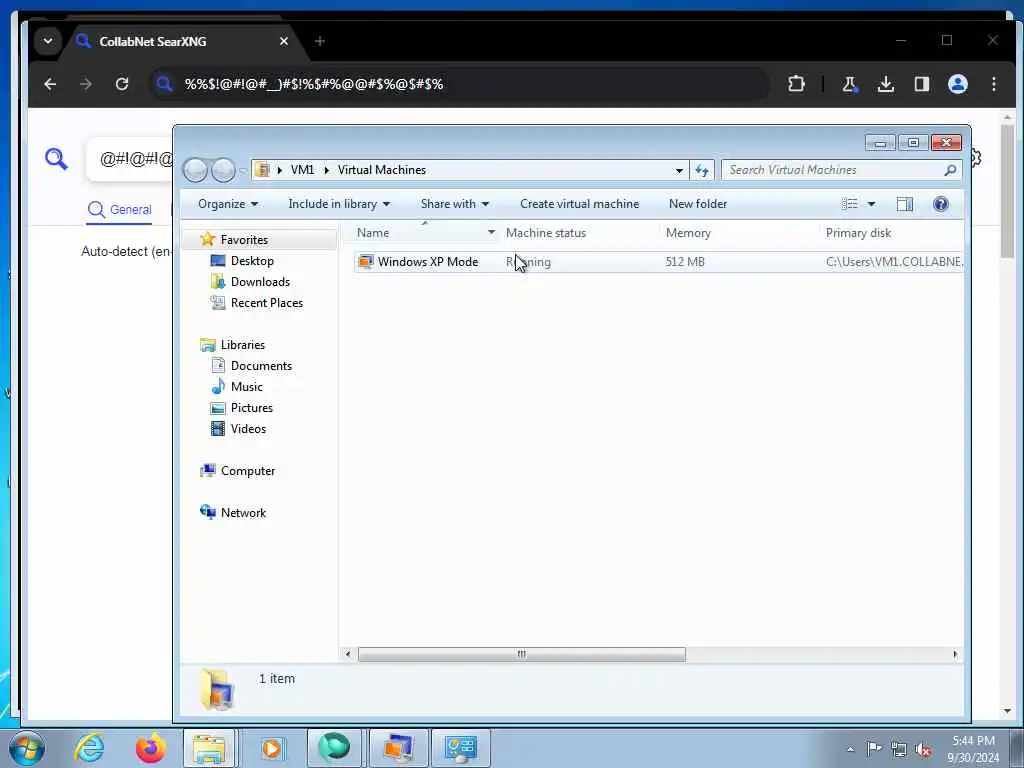1024x768 pixels.
Task: Open the Share with dropdown
Action: (455, 204)
